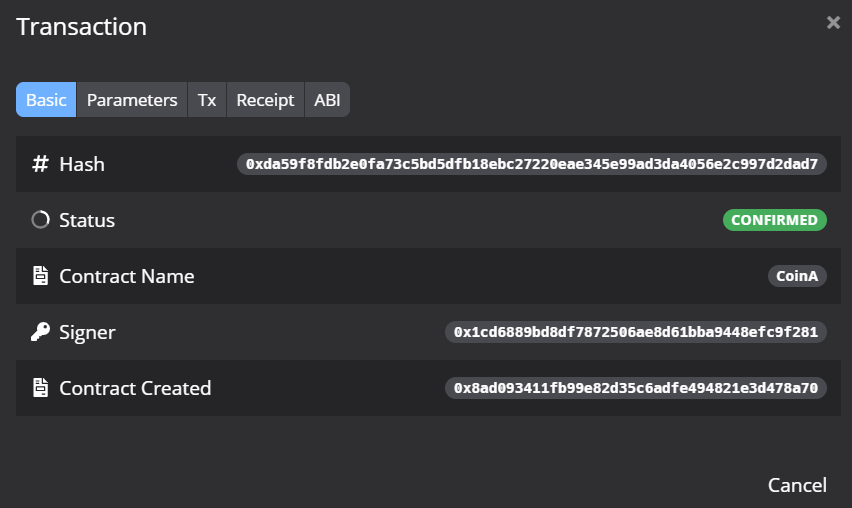Screen dimensions: 852x508
Task: Click the Signer key icon
Action: click(40, 332)
